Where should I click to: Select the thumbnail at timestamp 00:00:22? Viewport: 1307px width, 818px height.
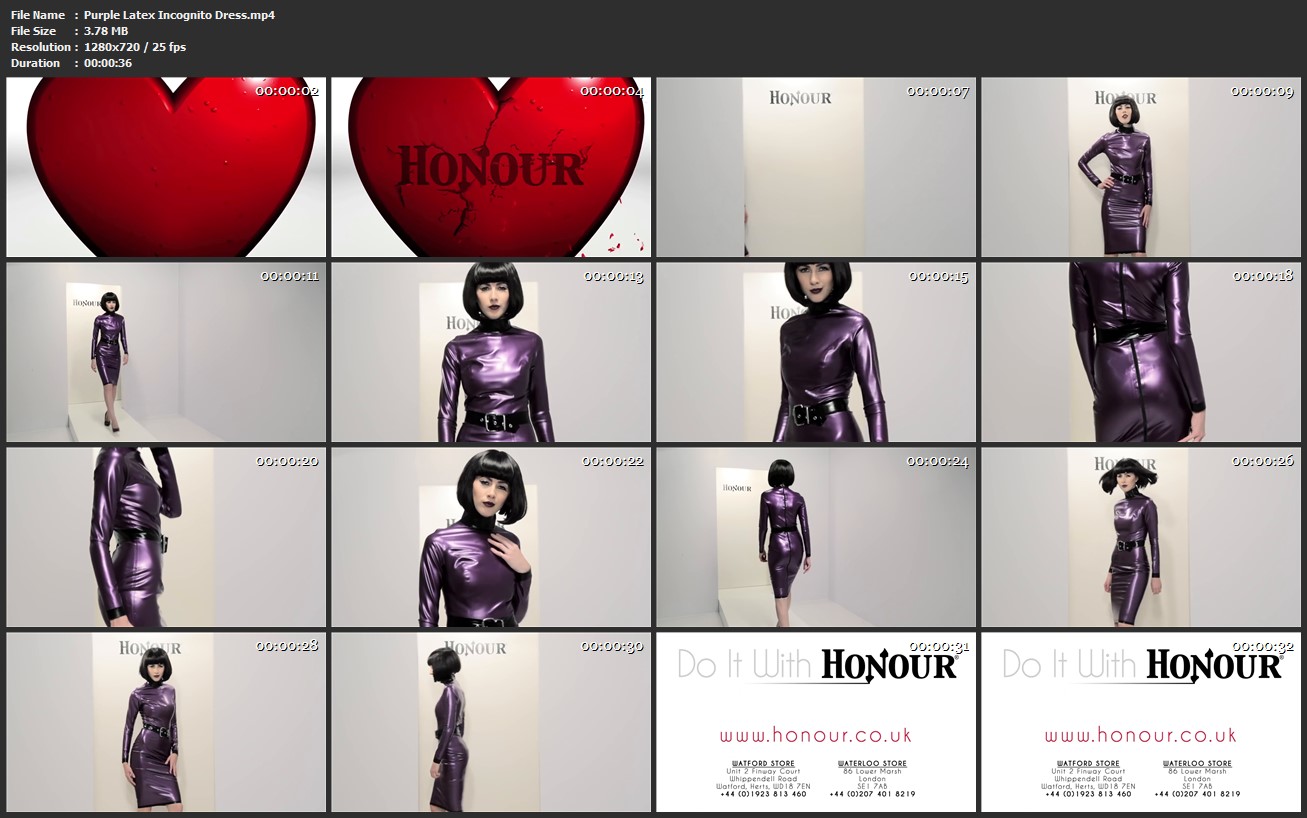click(491, 537)
